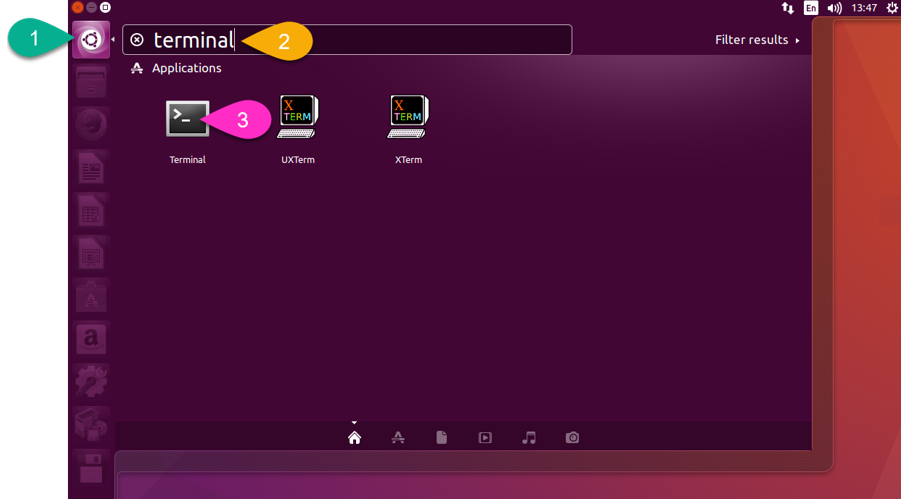Open the Terminal application icon
The image size is (901, 499).
[x=187, y=119]
